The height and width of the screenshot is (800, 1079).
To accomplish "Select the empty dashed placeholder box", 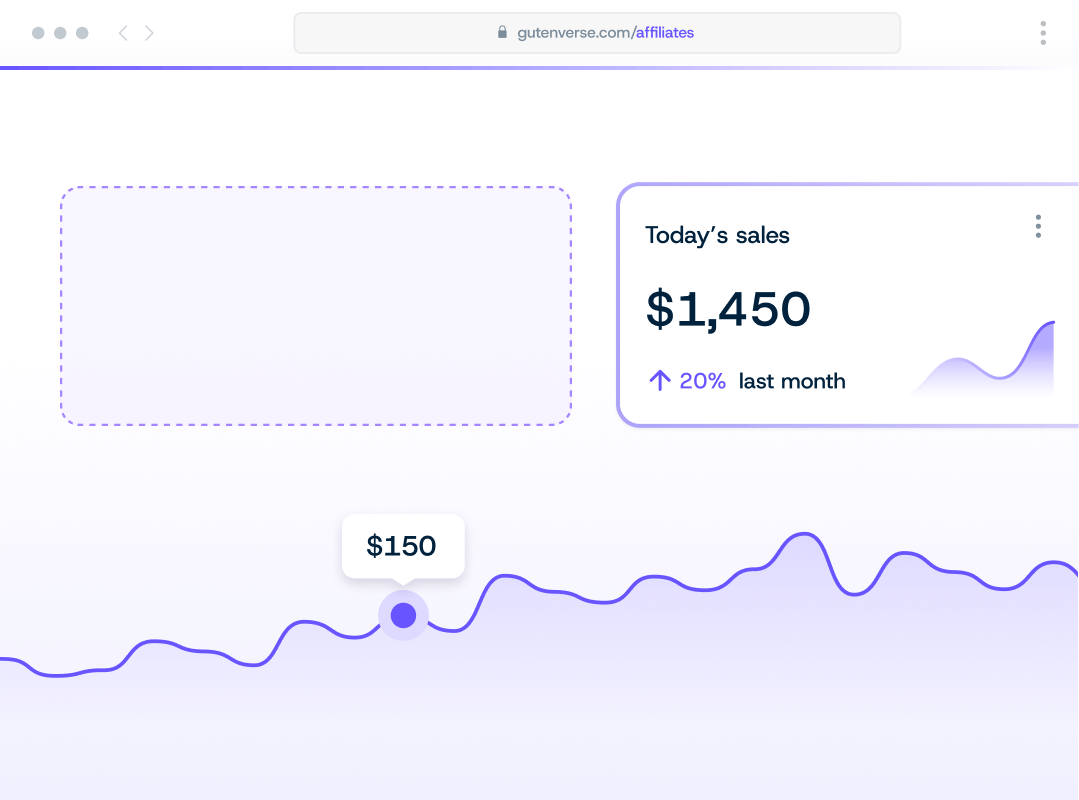I will [316, 306].
